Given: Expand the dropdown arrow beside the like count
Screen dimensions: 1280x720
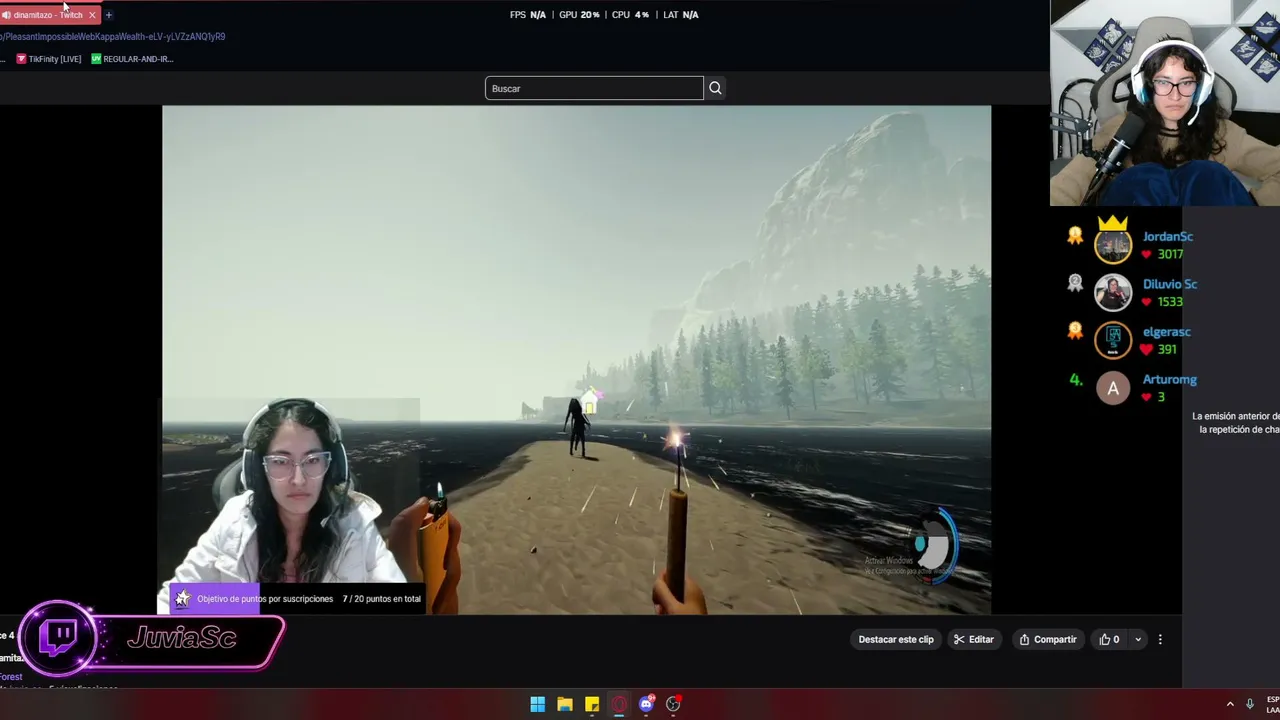Looking at the screenshot, I should tap(1138, 639).
